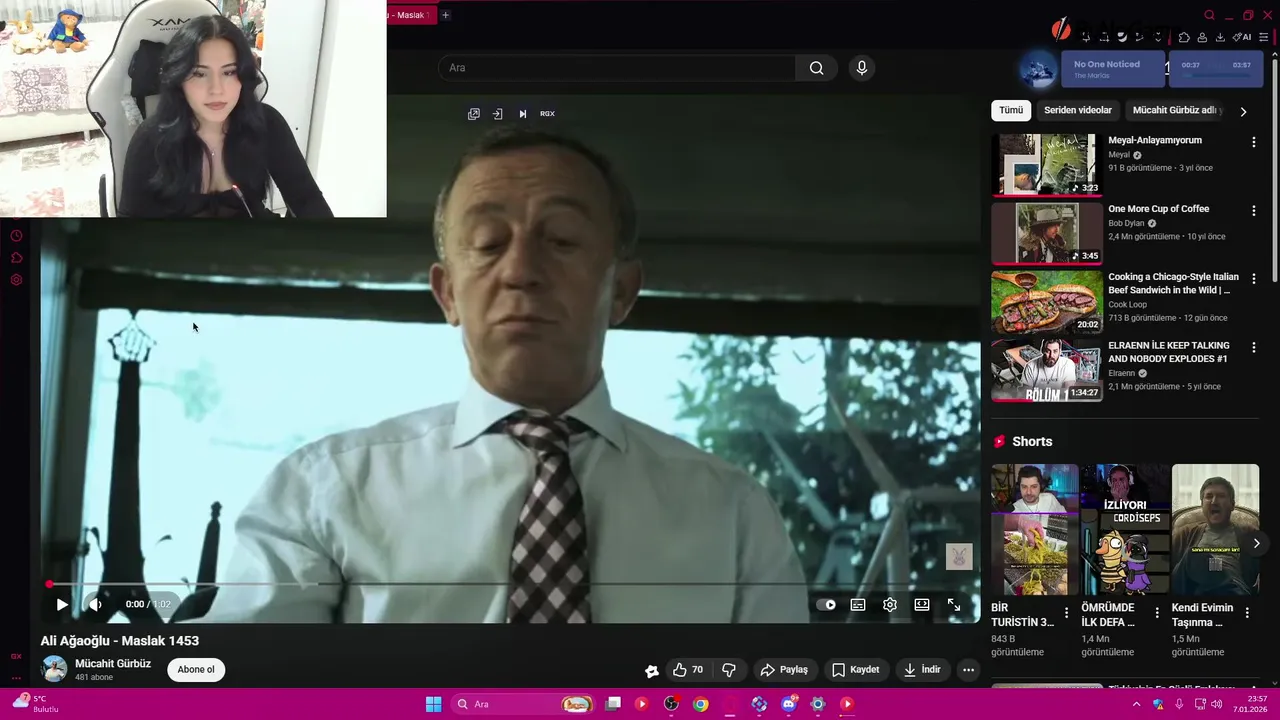Show hidden system tray icons
Image resolution: width=1280 pixels, height=720 pixels.
1136,704
